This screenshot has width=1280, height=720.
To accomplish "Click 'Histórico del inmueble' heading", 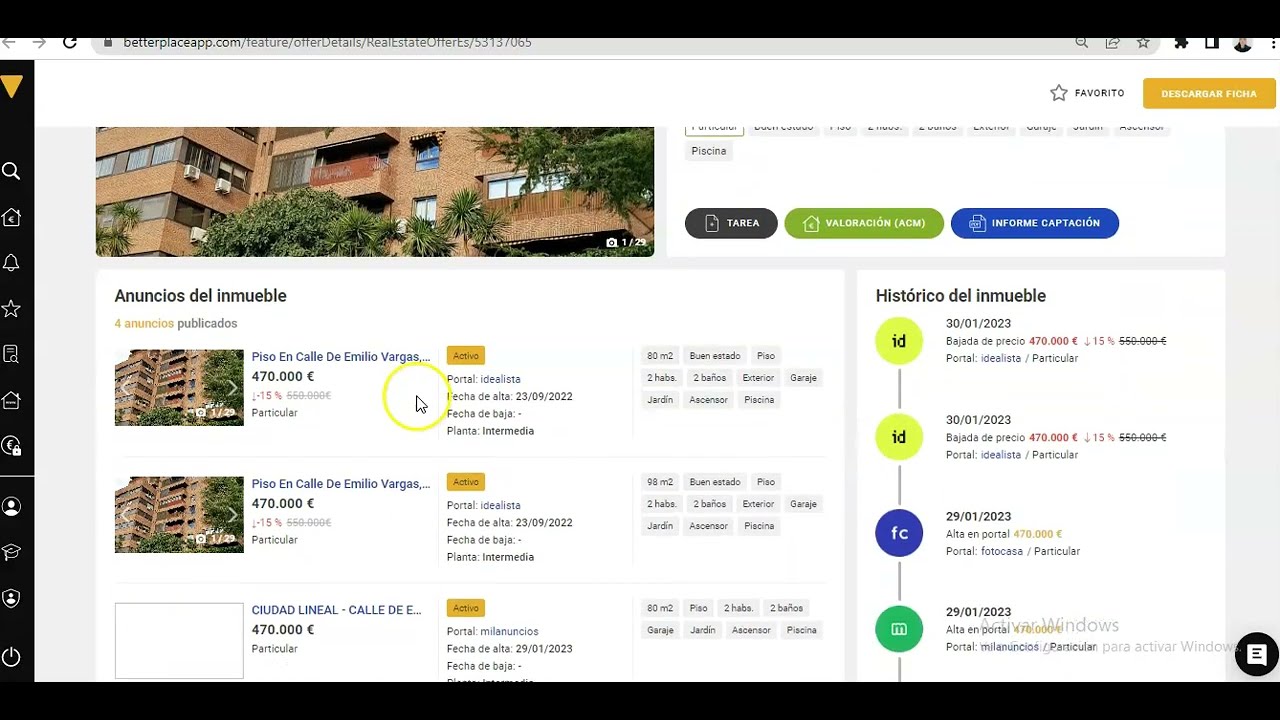I will [x=961, y=296].
